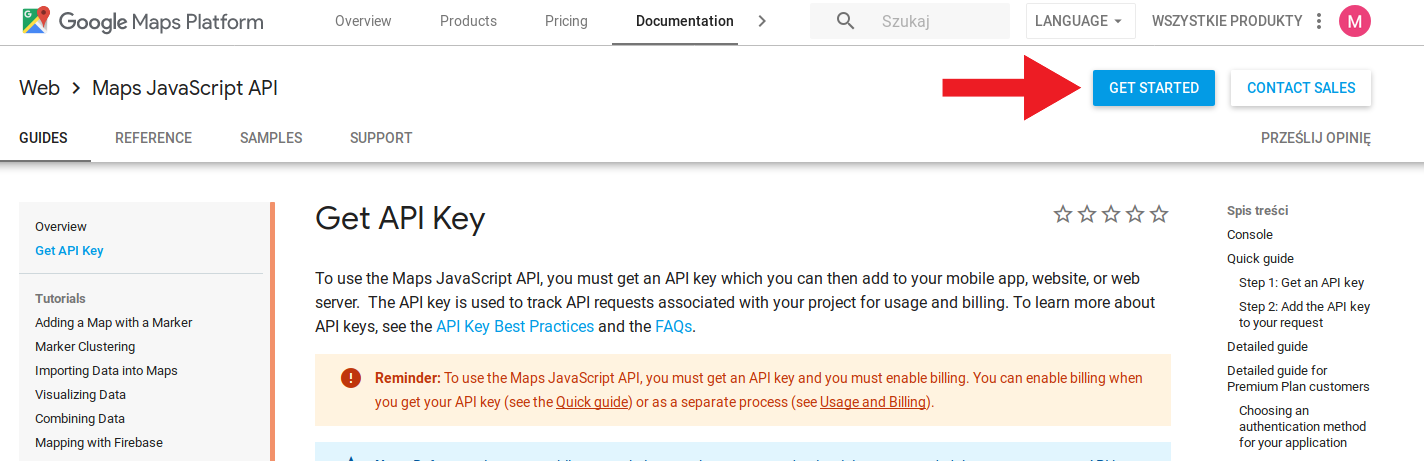Rate the page one star
This screenshot has height=461, width=1424.
(x=1063, y=214)
